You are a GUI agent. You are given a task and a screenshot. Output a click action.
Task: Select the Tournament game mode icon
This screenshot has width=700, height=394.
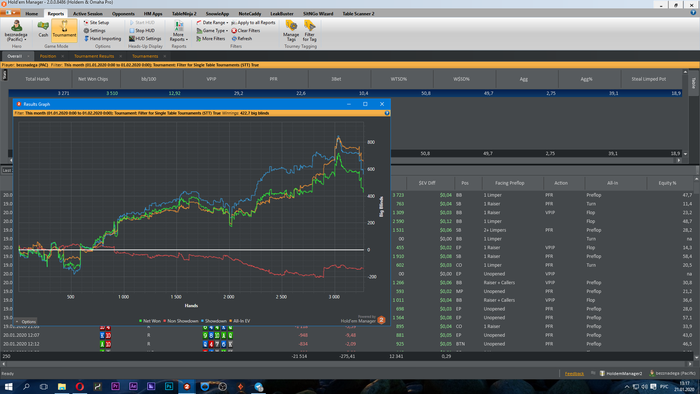(x=64, y=29)
